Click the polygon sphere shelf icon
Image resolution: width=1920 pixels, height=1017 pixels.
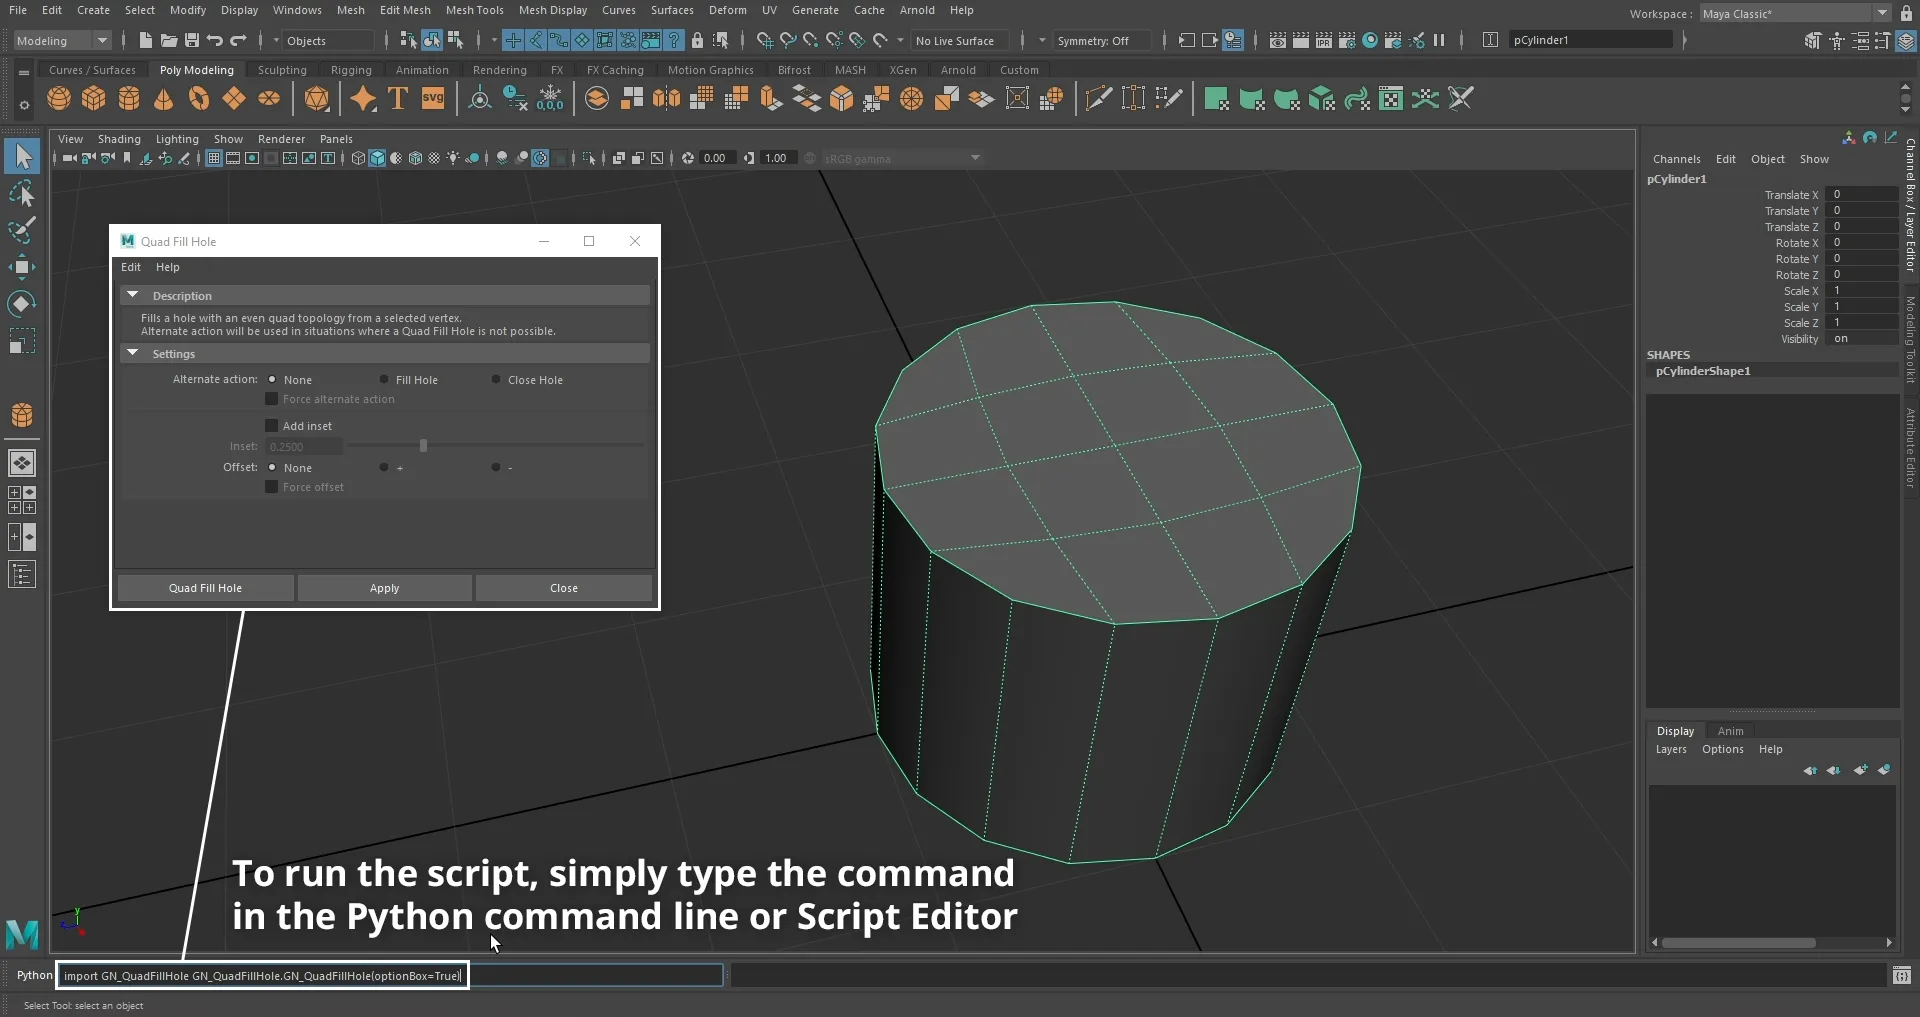tap(59, 99)
